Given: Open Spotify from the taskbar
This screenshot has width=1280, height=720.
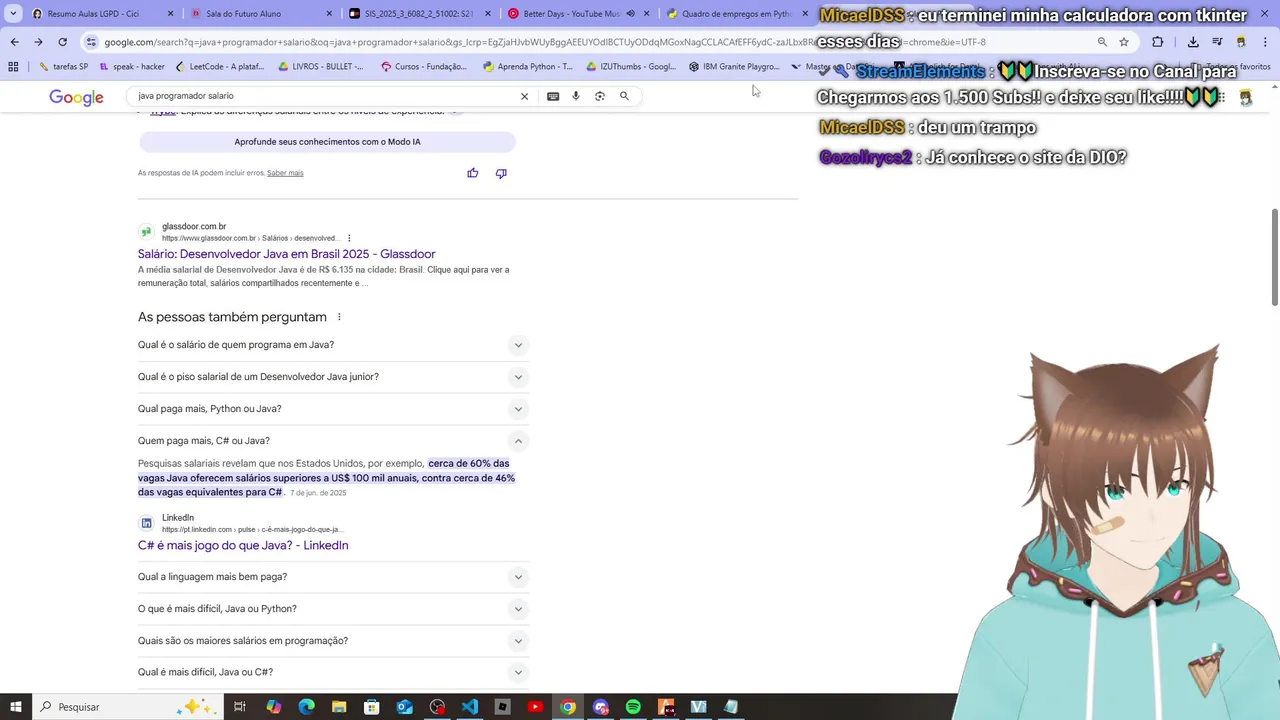Looking at the screenshot, I should coord(633,707).
